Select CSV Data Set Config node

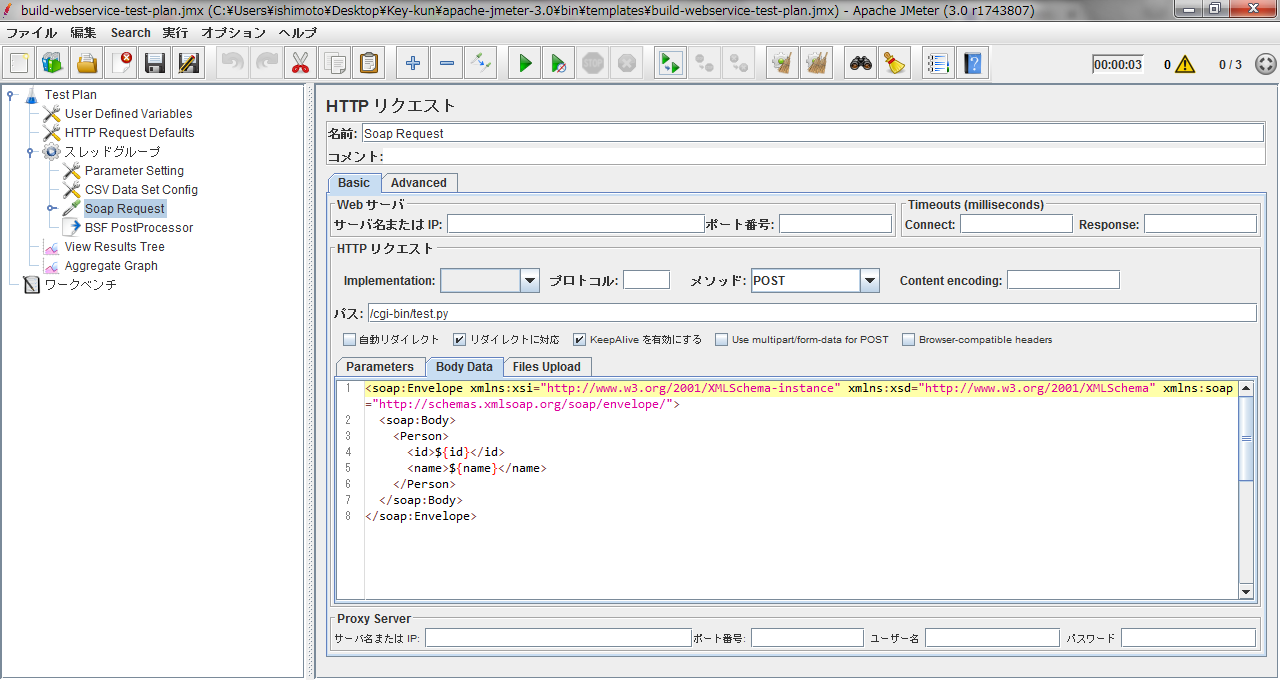pos(141,190)
